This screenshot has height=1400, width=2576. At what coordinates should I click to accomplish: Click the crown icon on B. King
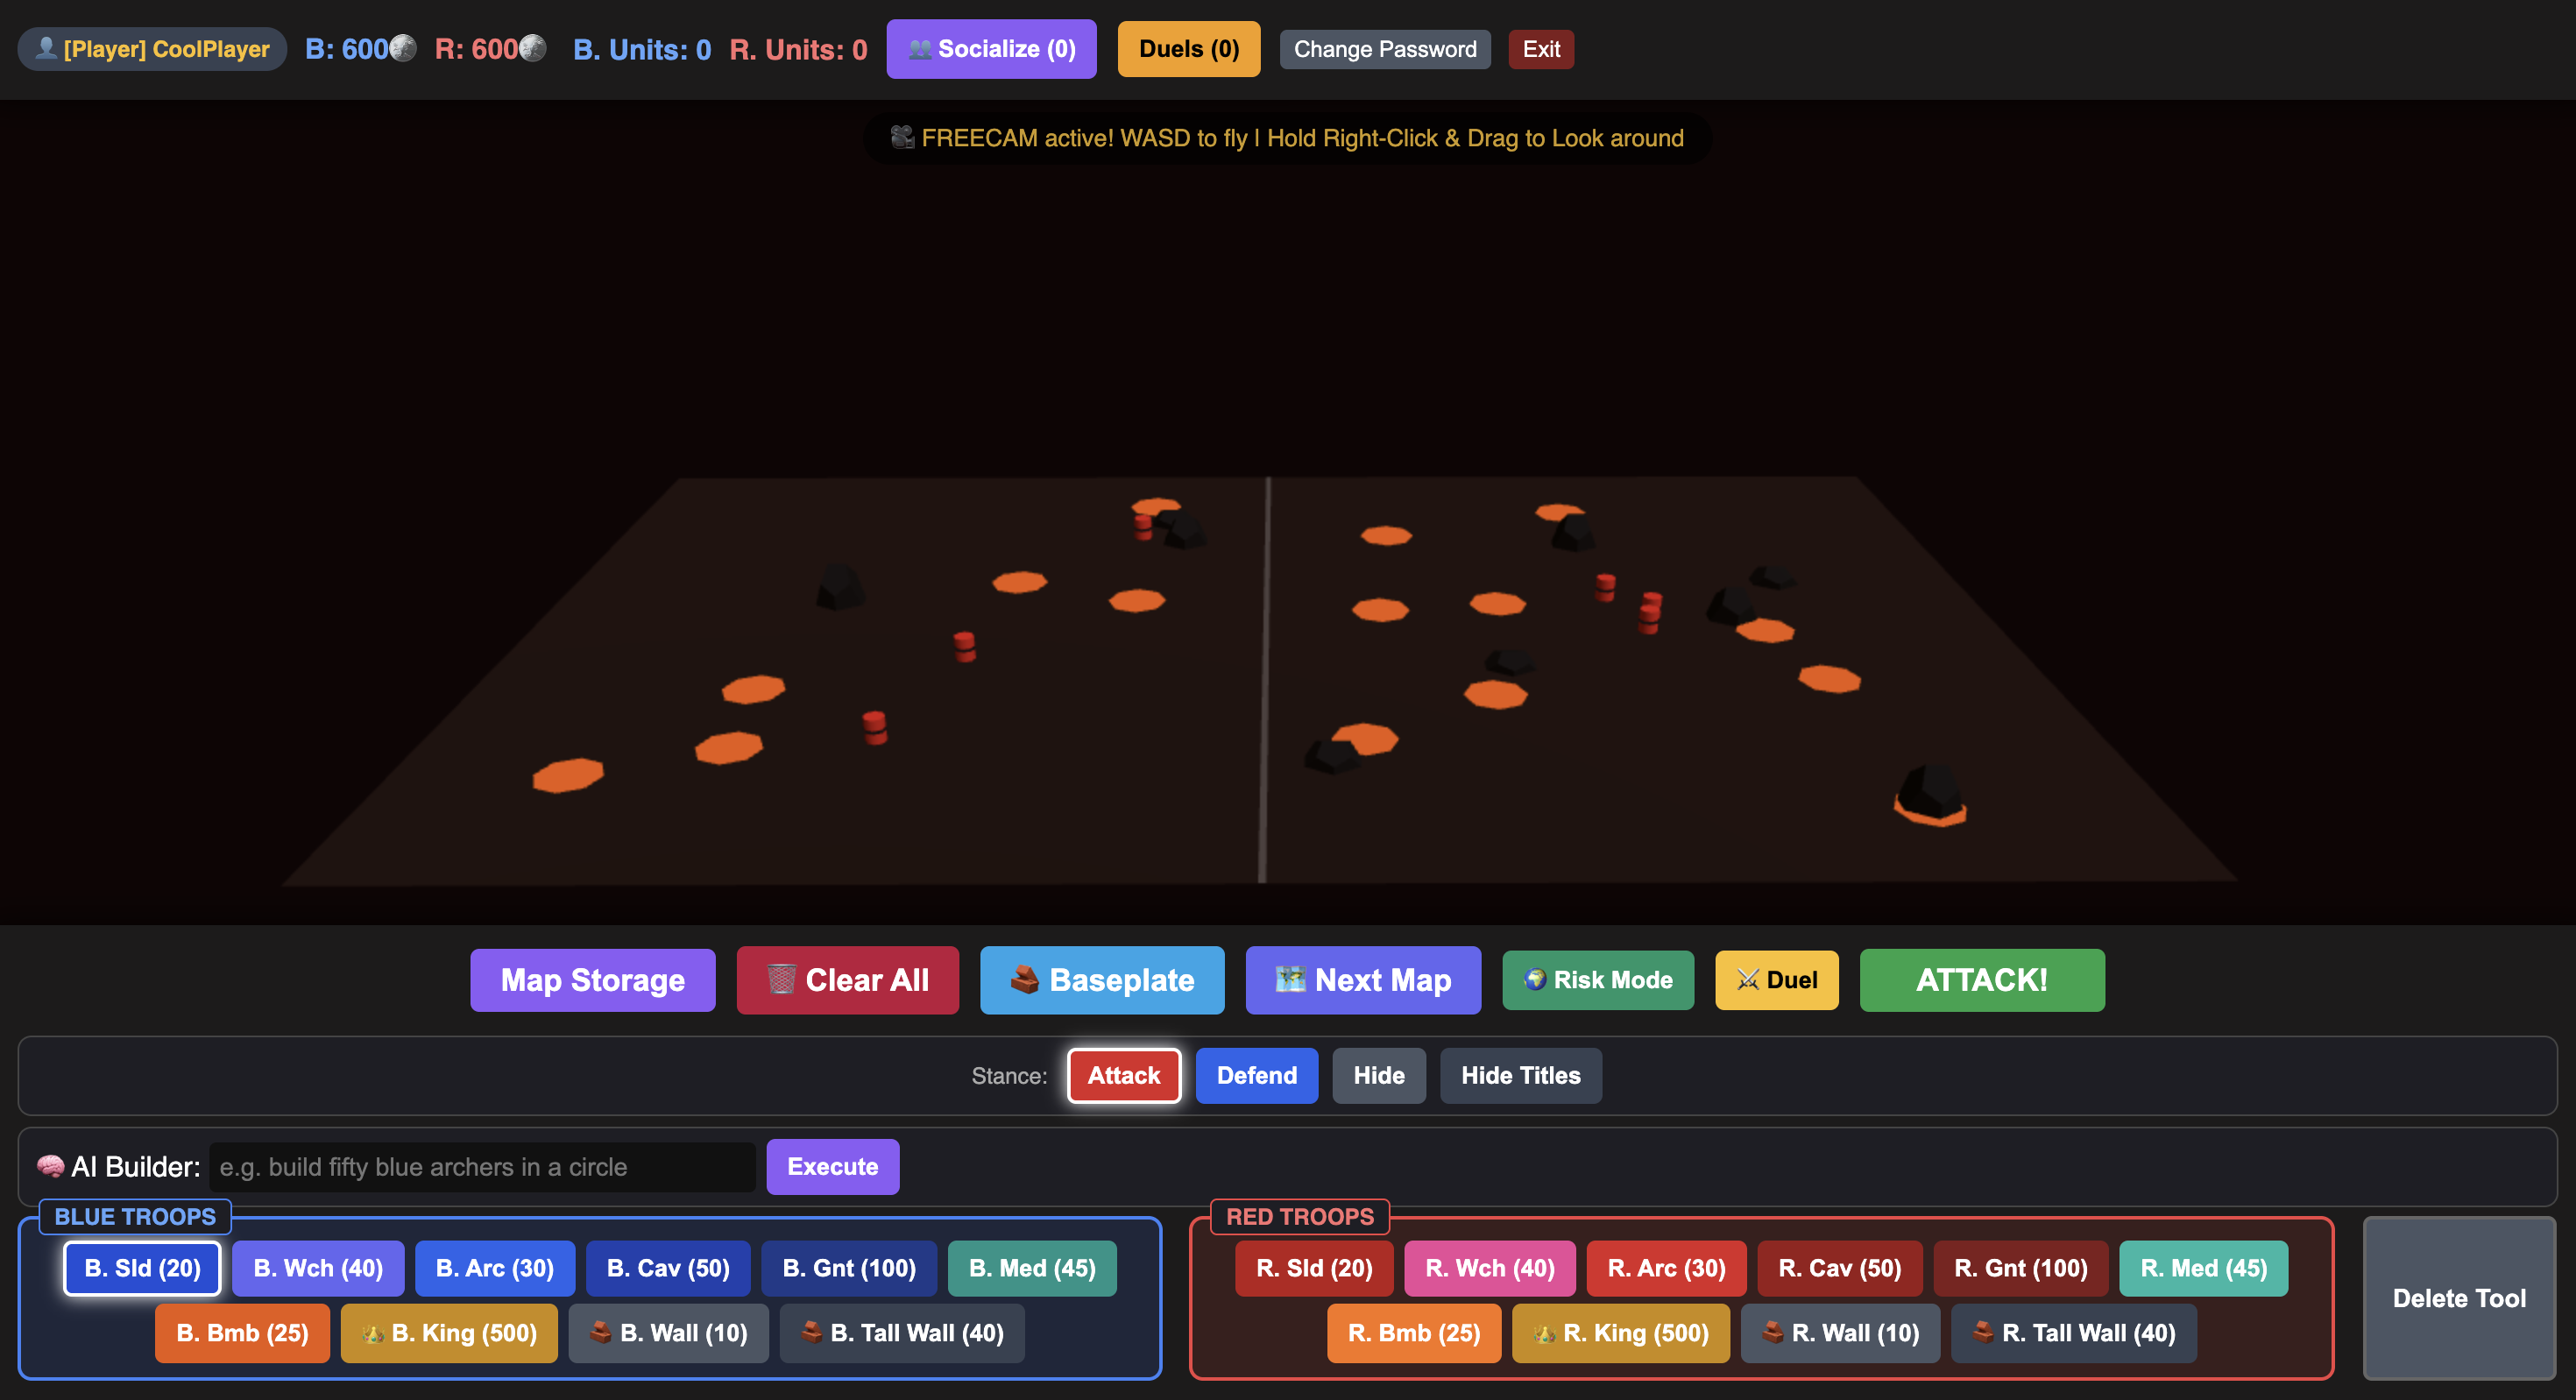point(373,1333)
